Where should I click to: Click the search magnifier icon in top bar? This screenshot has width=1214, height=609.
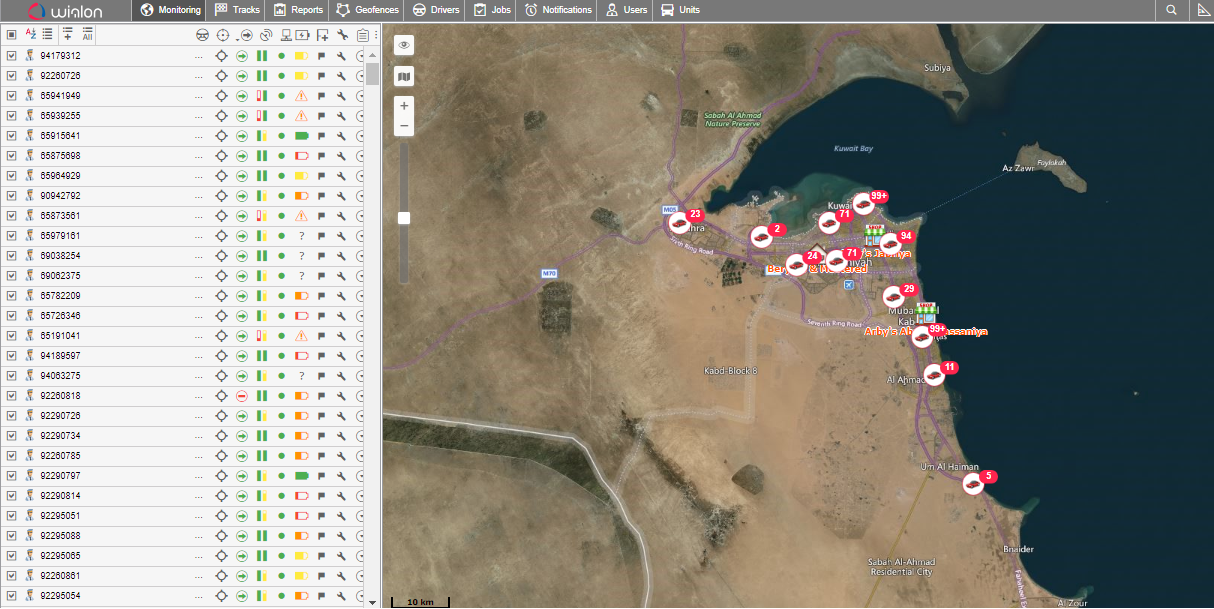[x=1171, y=10]
